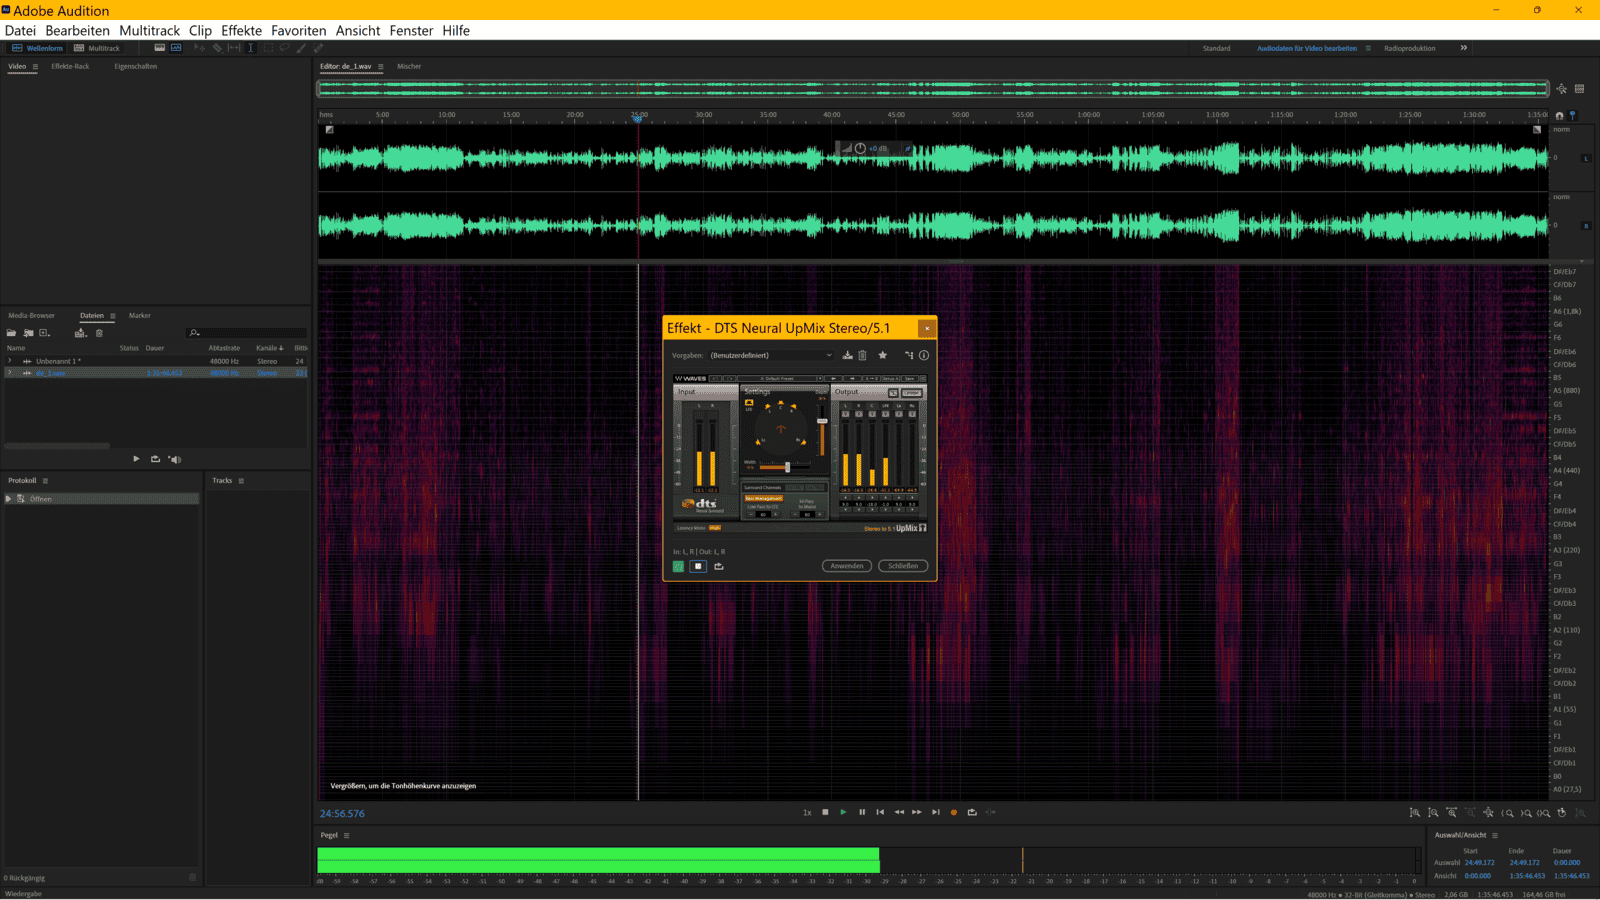Viewport: 1600px width, 900px height.
Task: Select the Lasso Selection tool
Action: tap(285, 48)
